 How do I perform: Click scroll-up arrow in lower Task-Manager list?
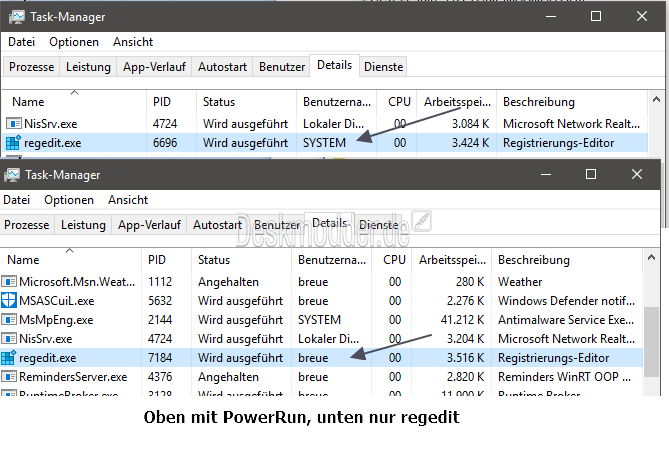click(x=651, y=257)
